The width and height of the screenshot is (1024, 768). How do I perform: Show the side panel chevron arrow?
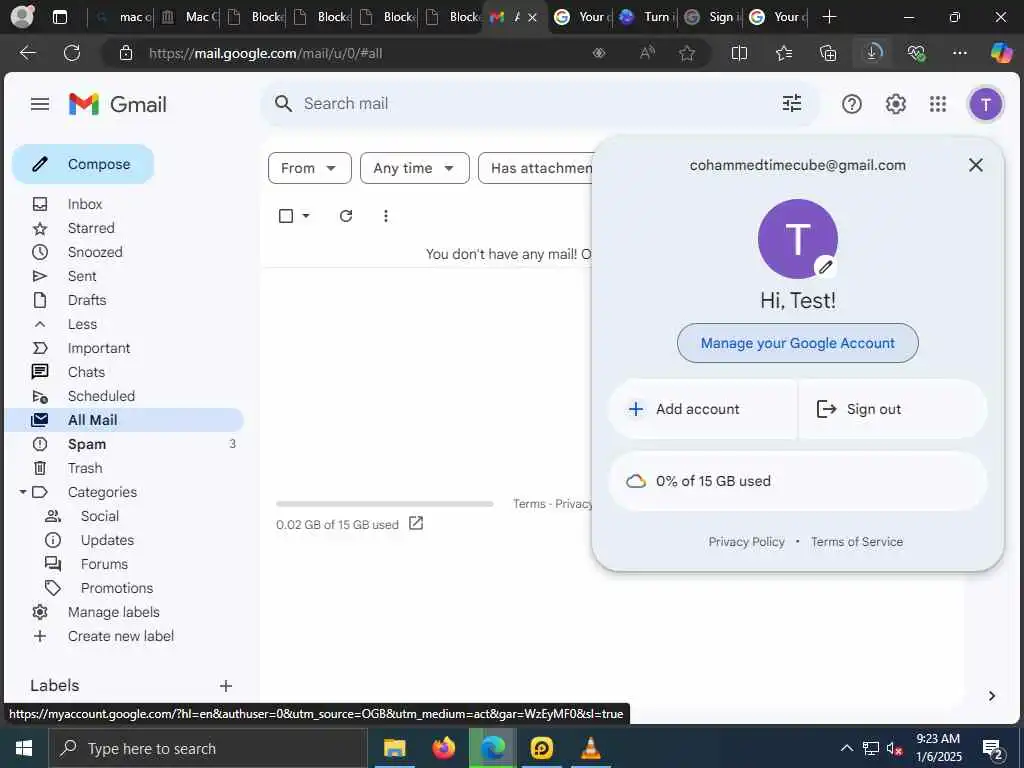991,696
